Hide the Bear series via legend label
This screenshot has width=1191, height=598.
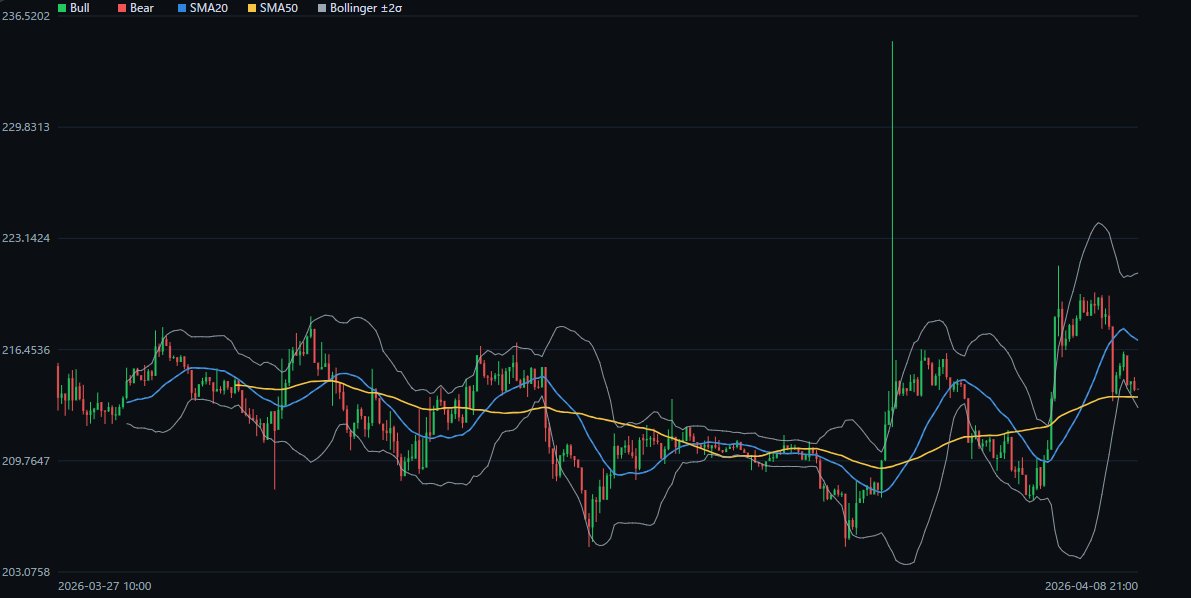coord(141,7)
